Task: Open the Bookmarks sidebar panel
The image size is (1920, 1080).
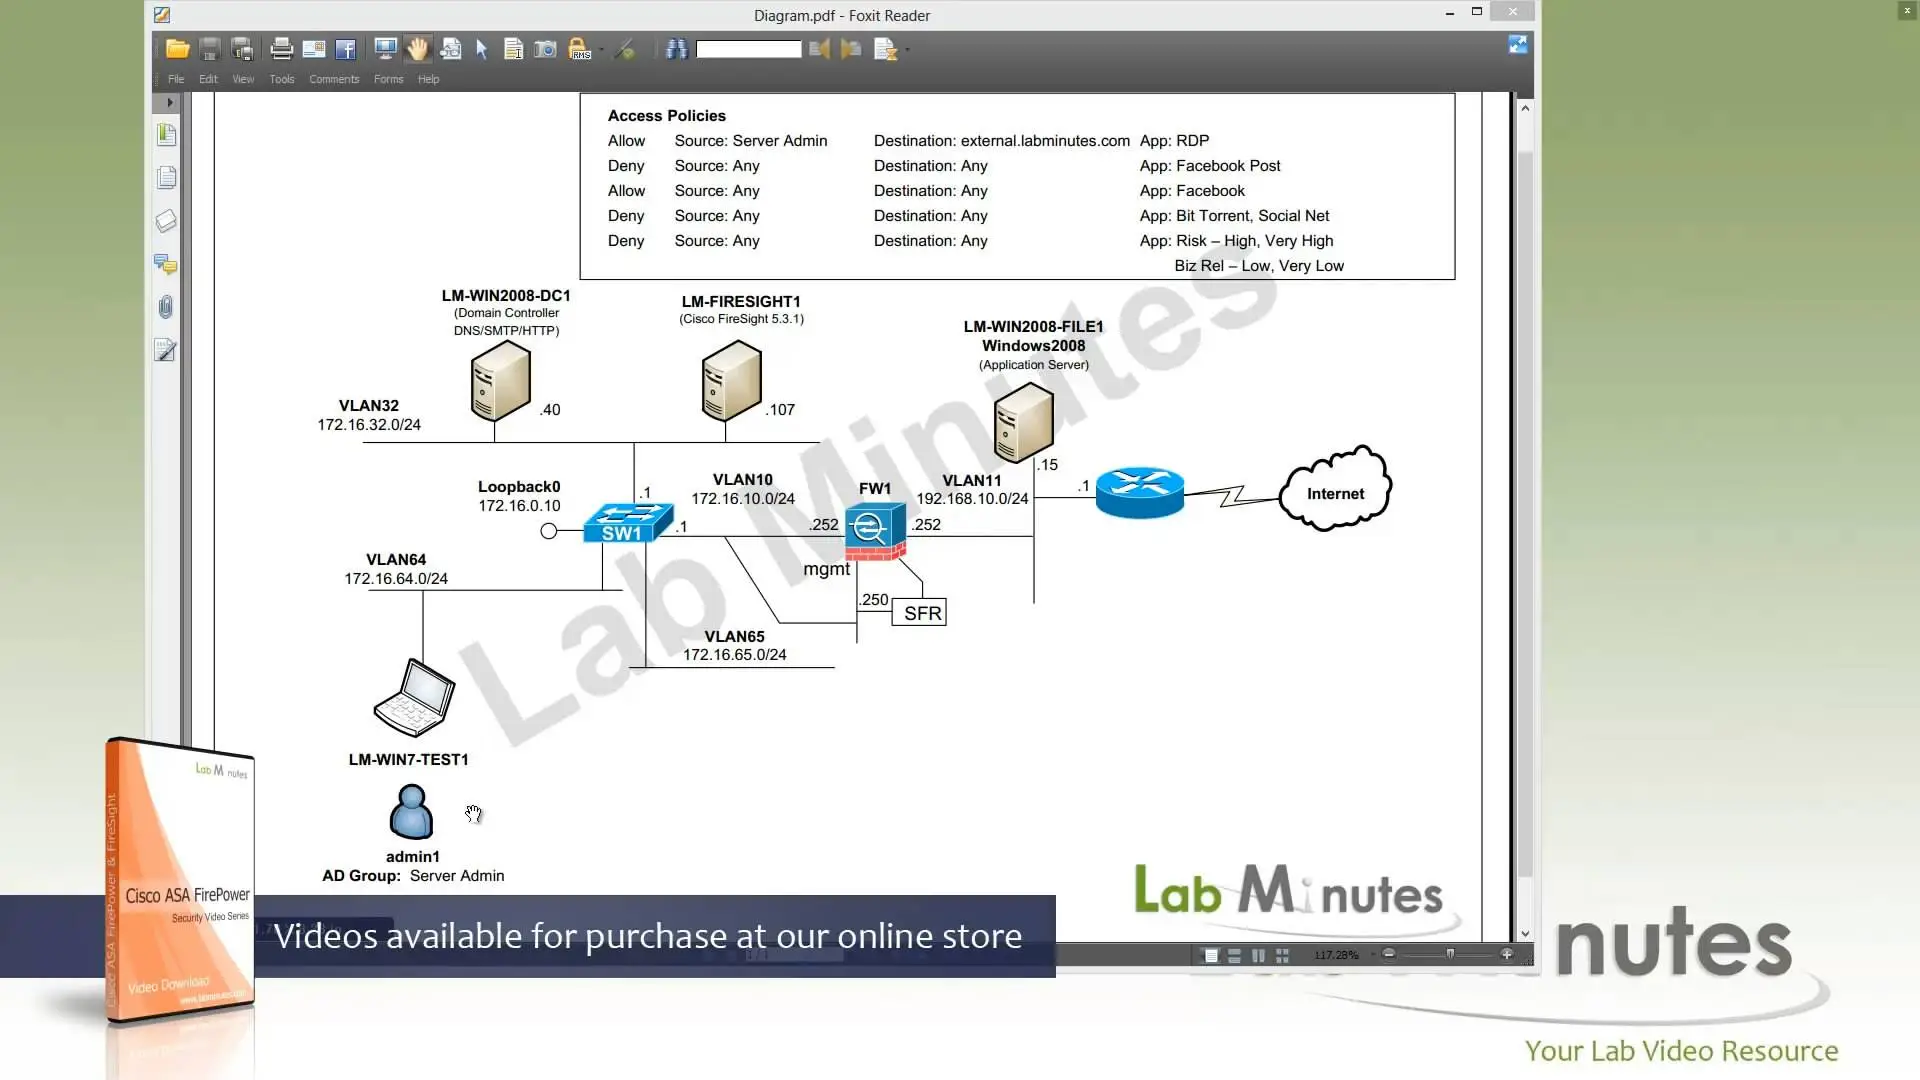Action: [166, 134]
